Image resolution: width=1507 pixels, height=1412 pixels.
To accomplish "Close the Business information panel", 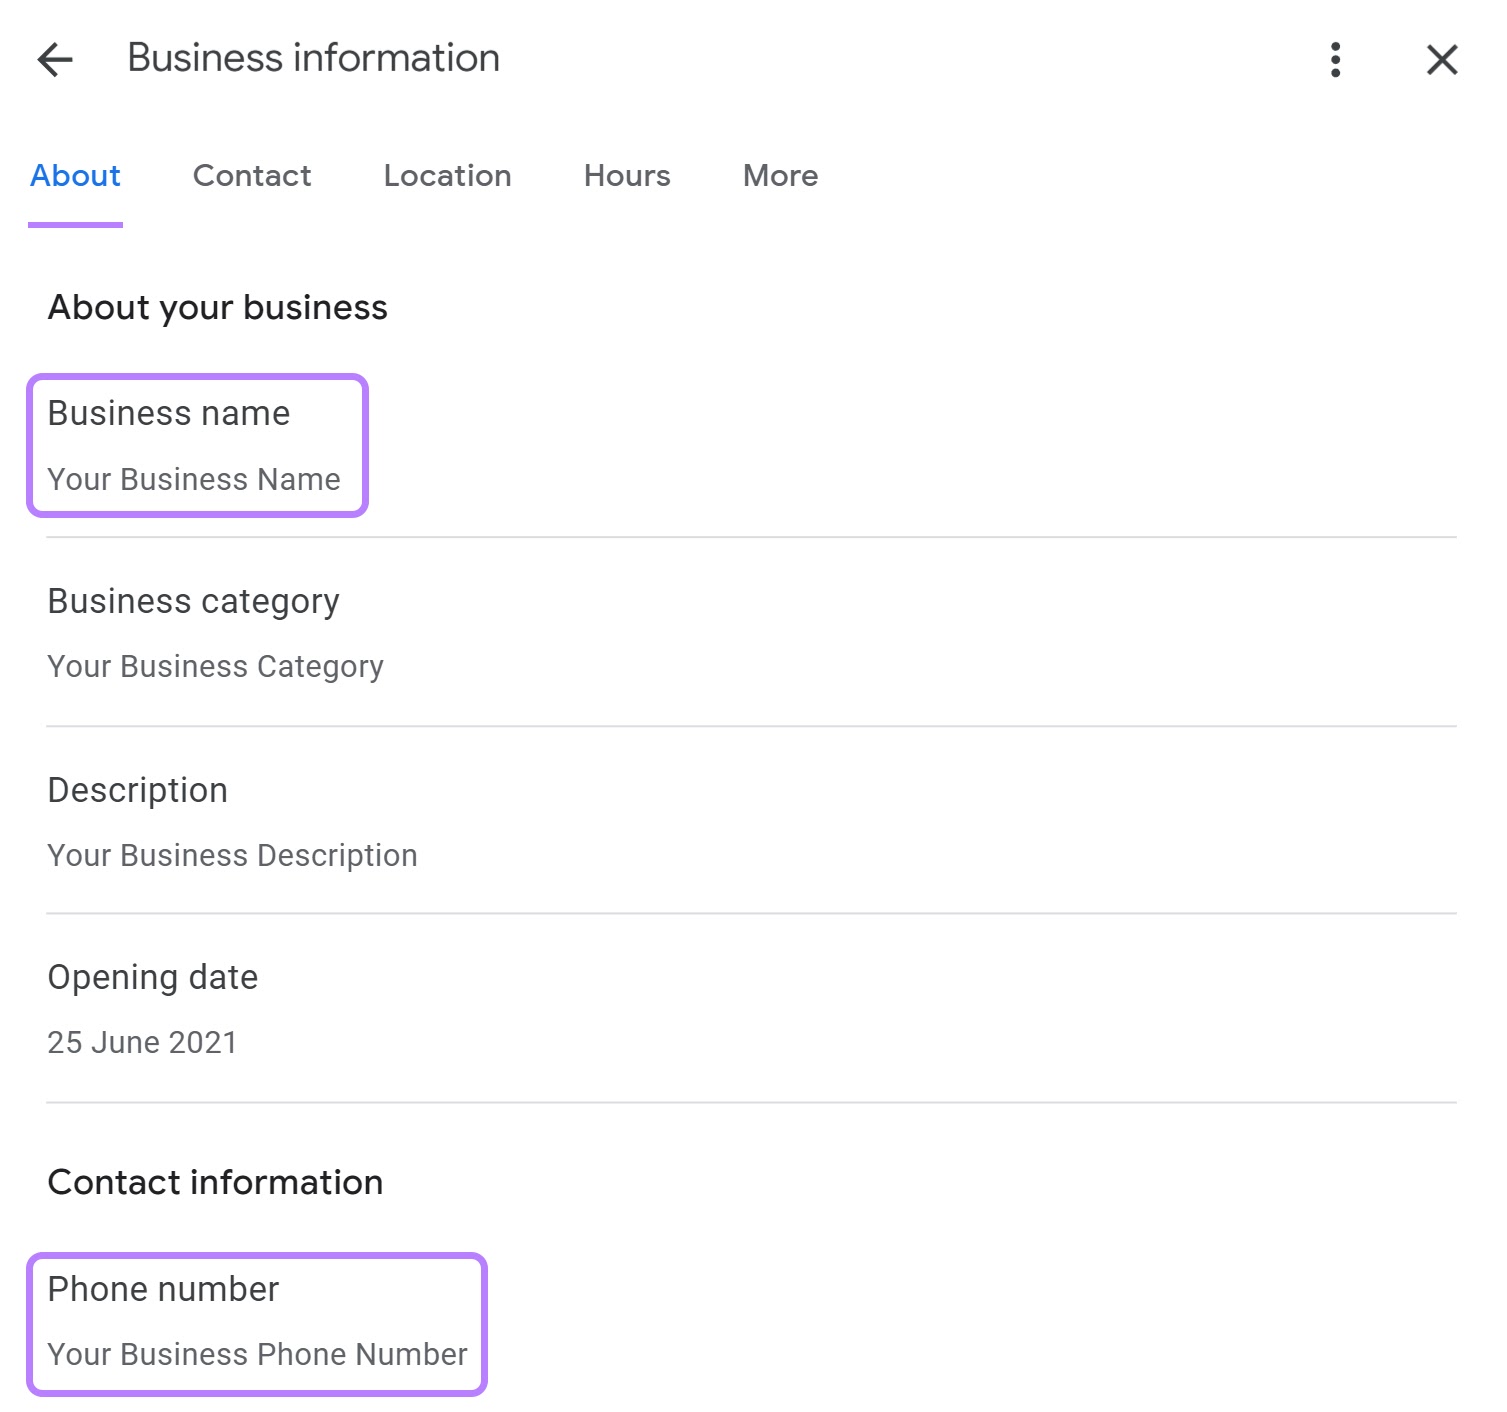I will pyautogui.click(x=1441, y=60).
